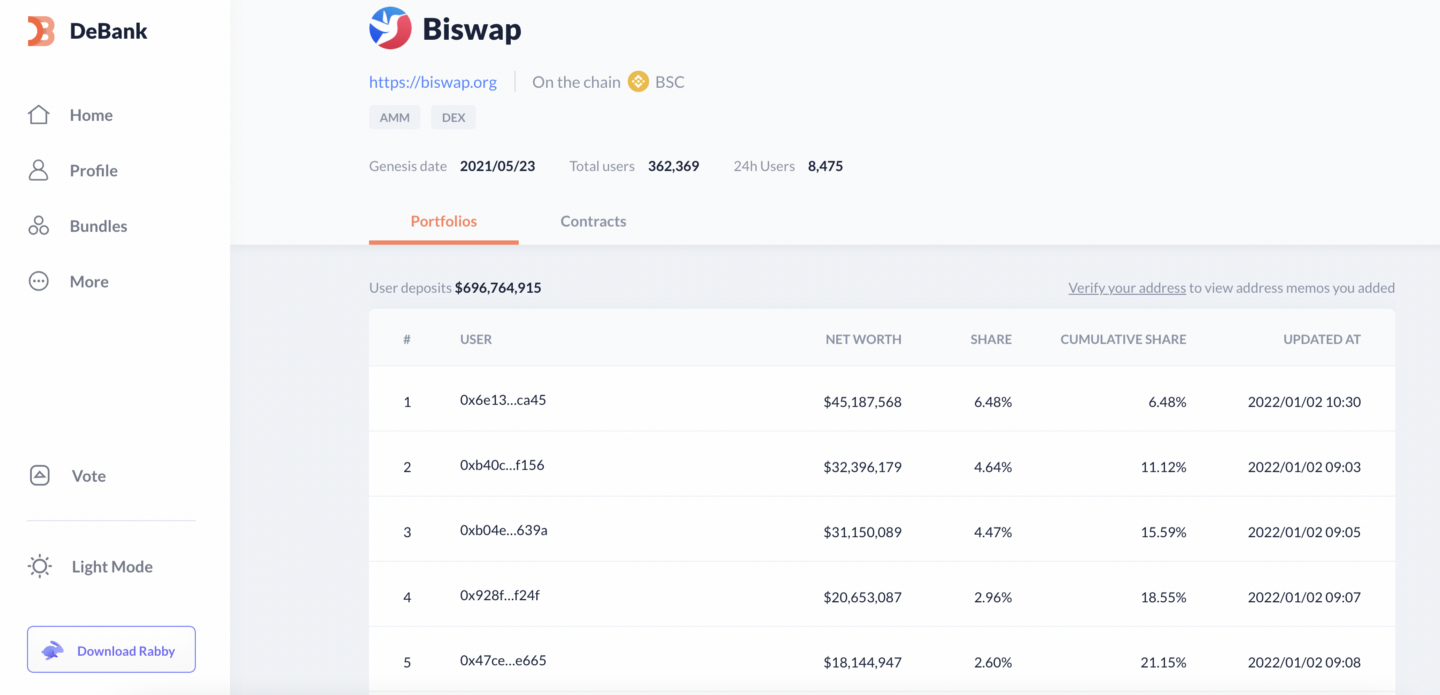Click the DEX tag
The image size is (1440, 695).
coord(454,117)
